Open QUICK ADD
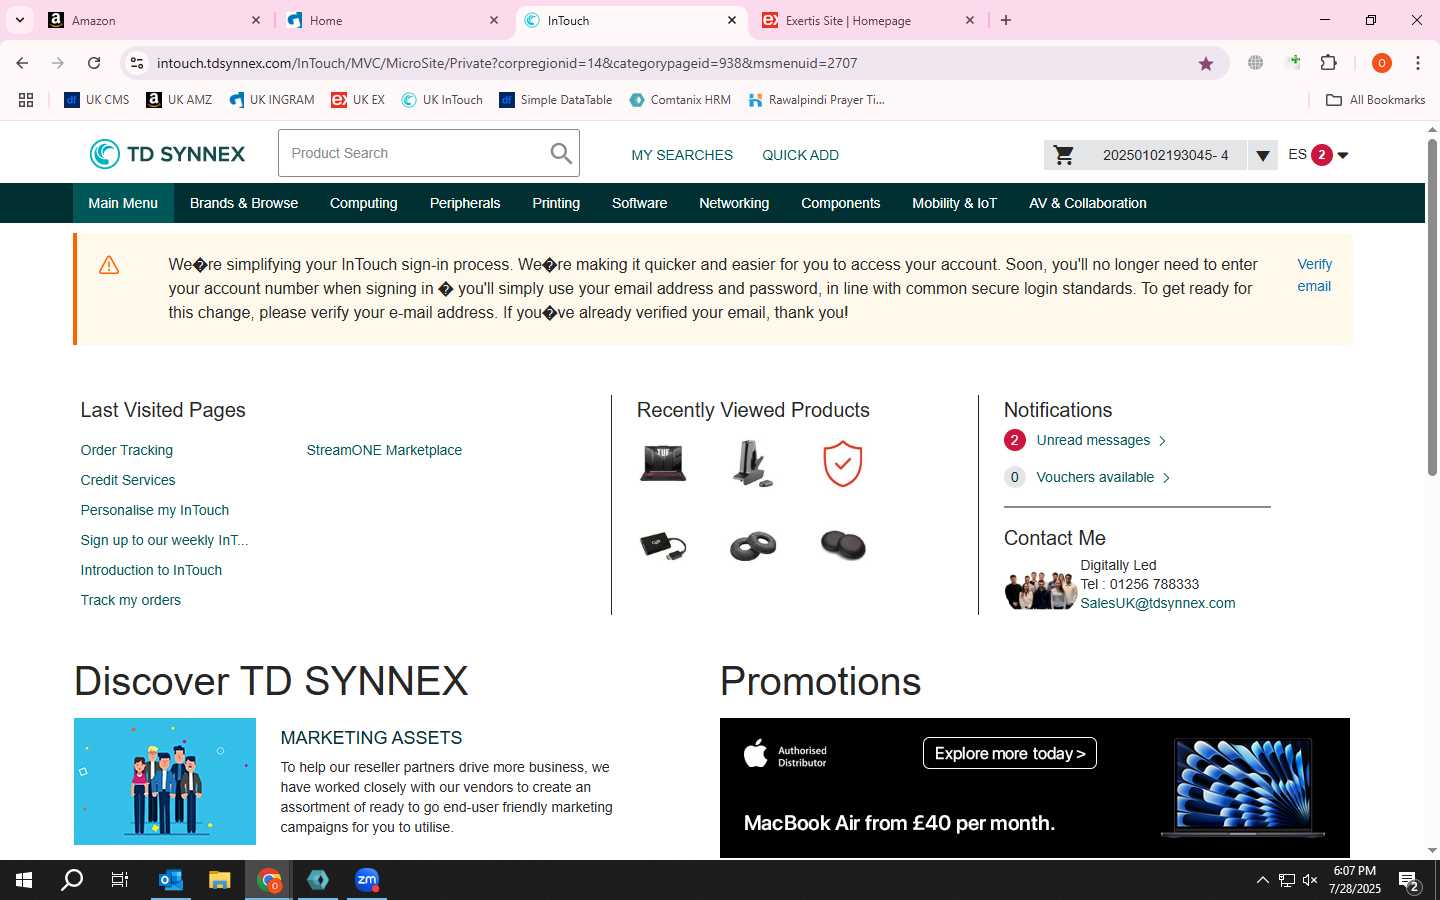The height and width of the screenshot is (900, 1440). coord(800,155)
